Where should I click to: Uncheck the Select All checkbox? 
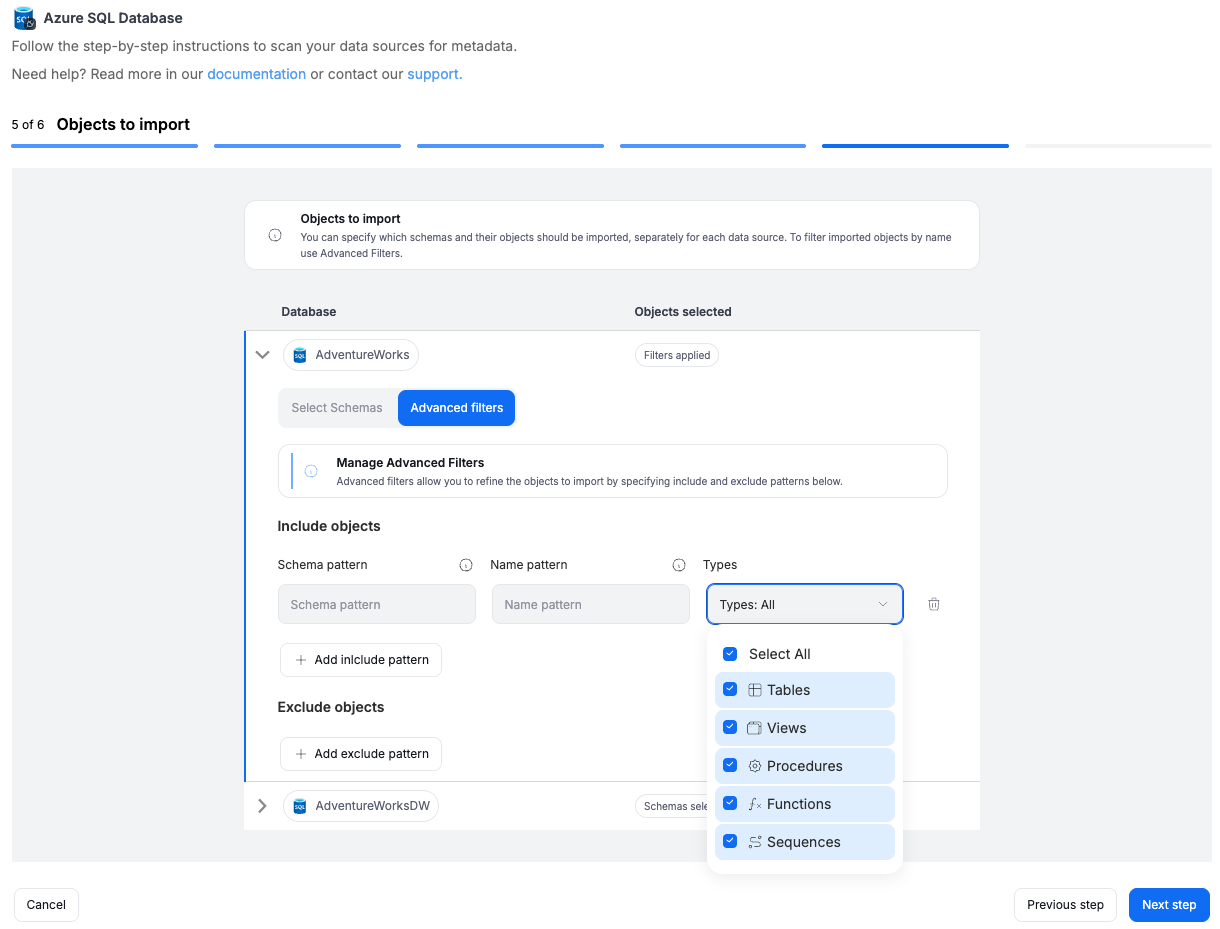coord(730,654)
